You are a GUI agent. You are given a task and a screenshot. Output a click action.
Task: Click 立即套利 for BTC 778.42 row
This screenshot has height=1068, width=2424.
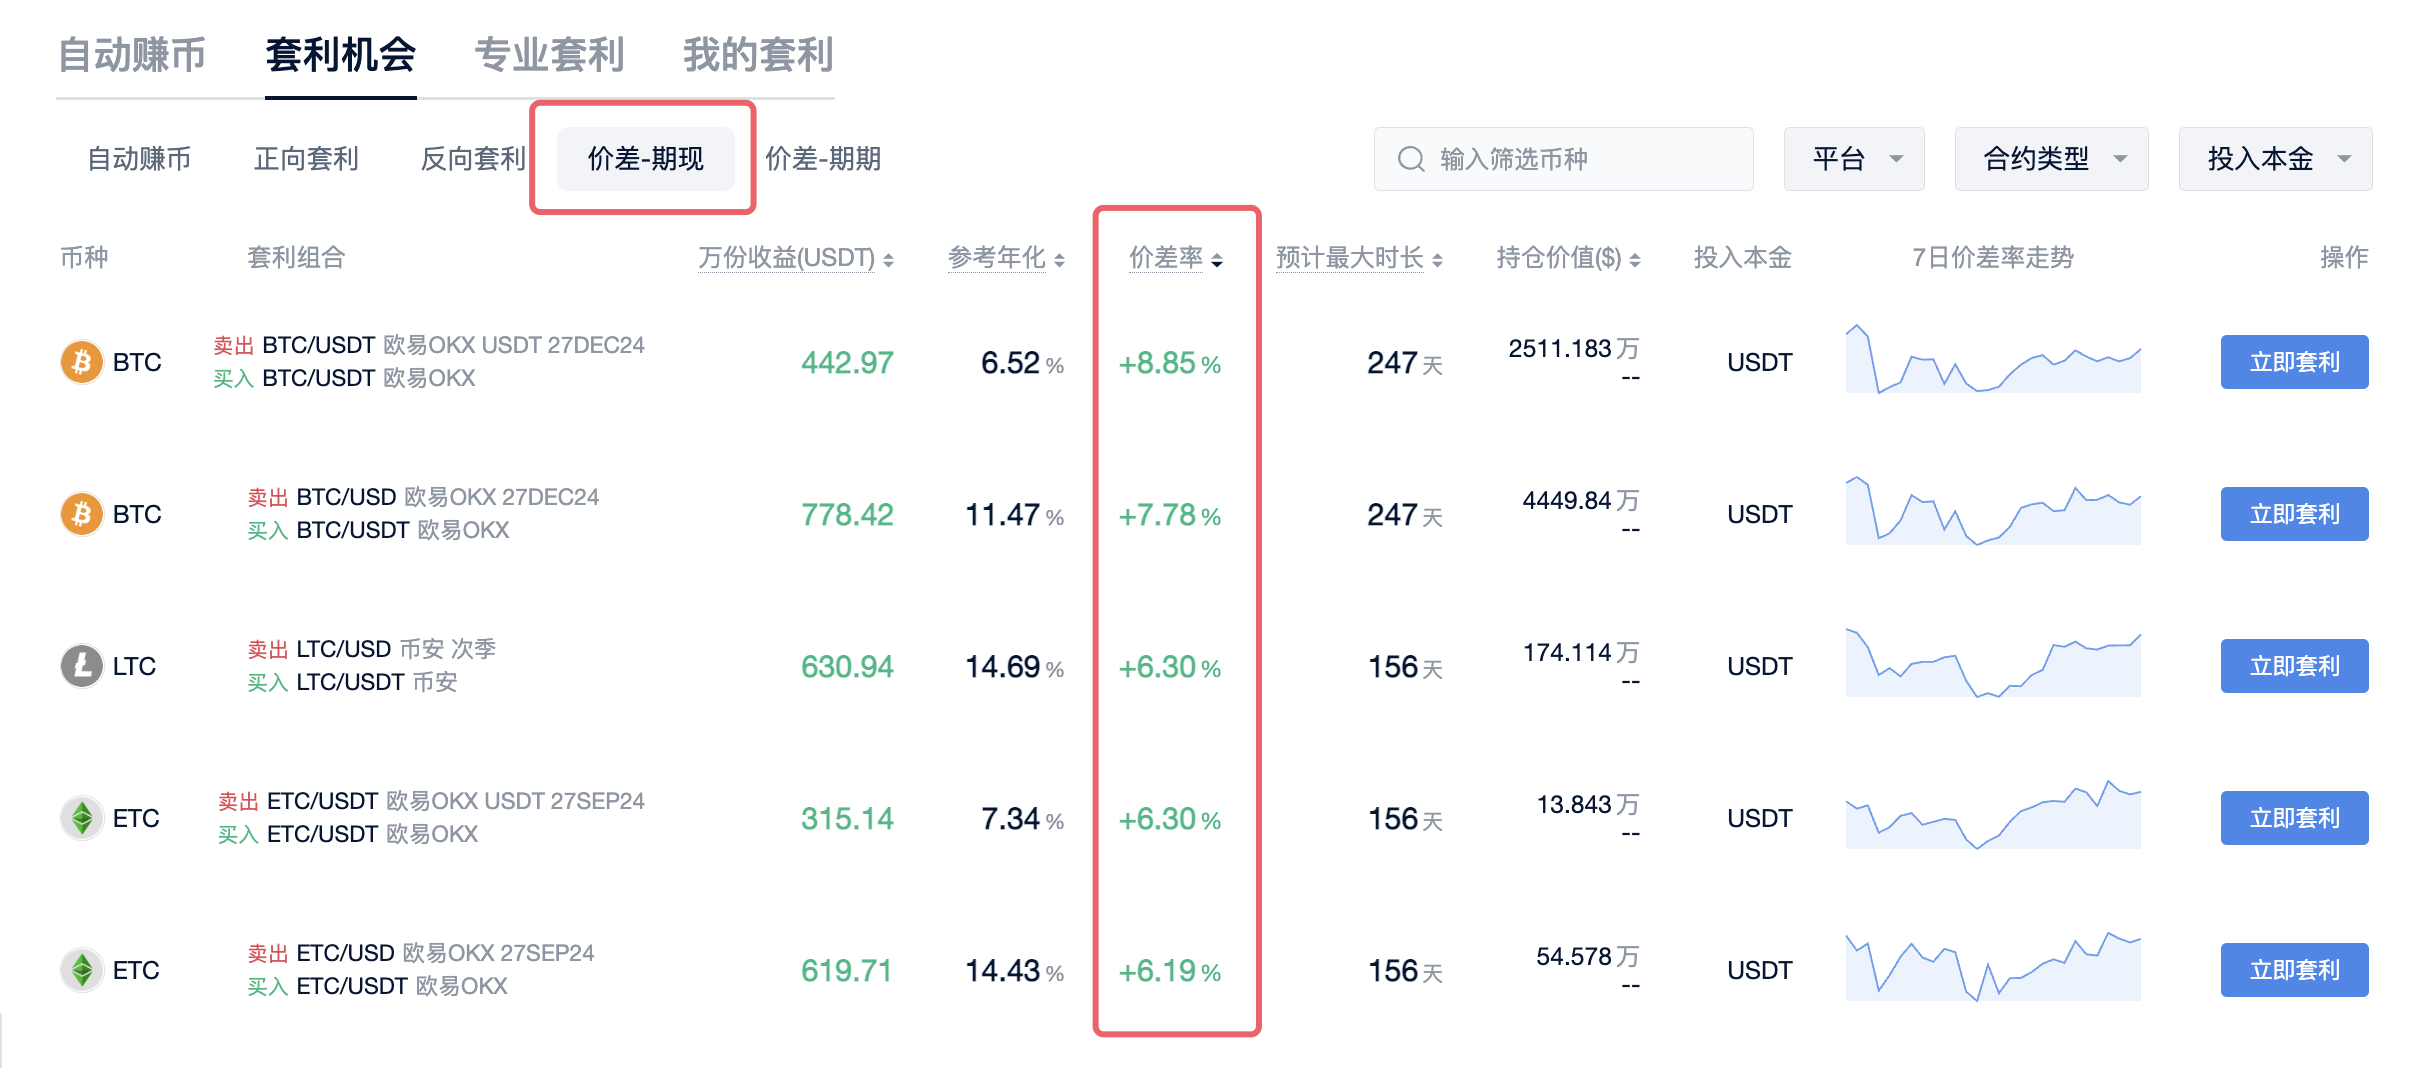click(x=2295, y=514)
